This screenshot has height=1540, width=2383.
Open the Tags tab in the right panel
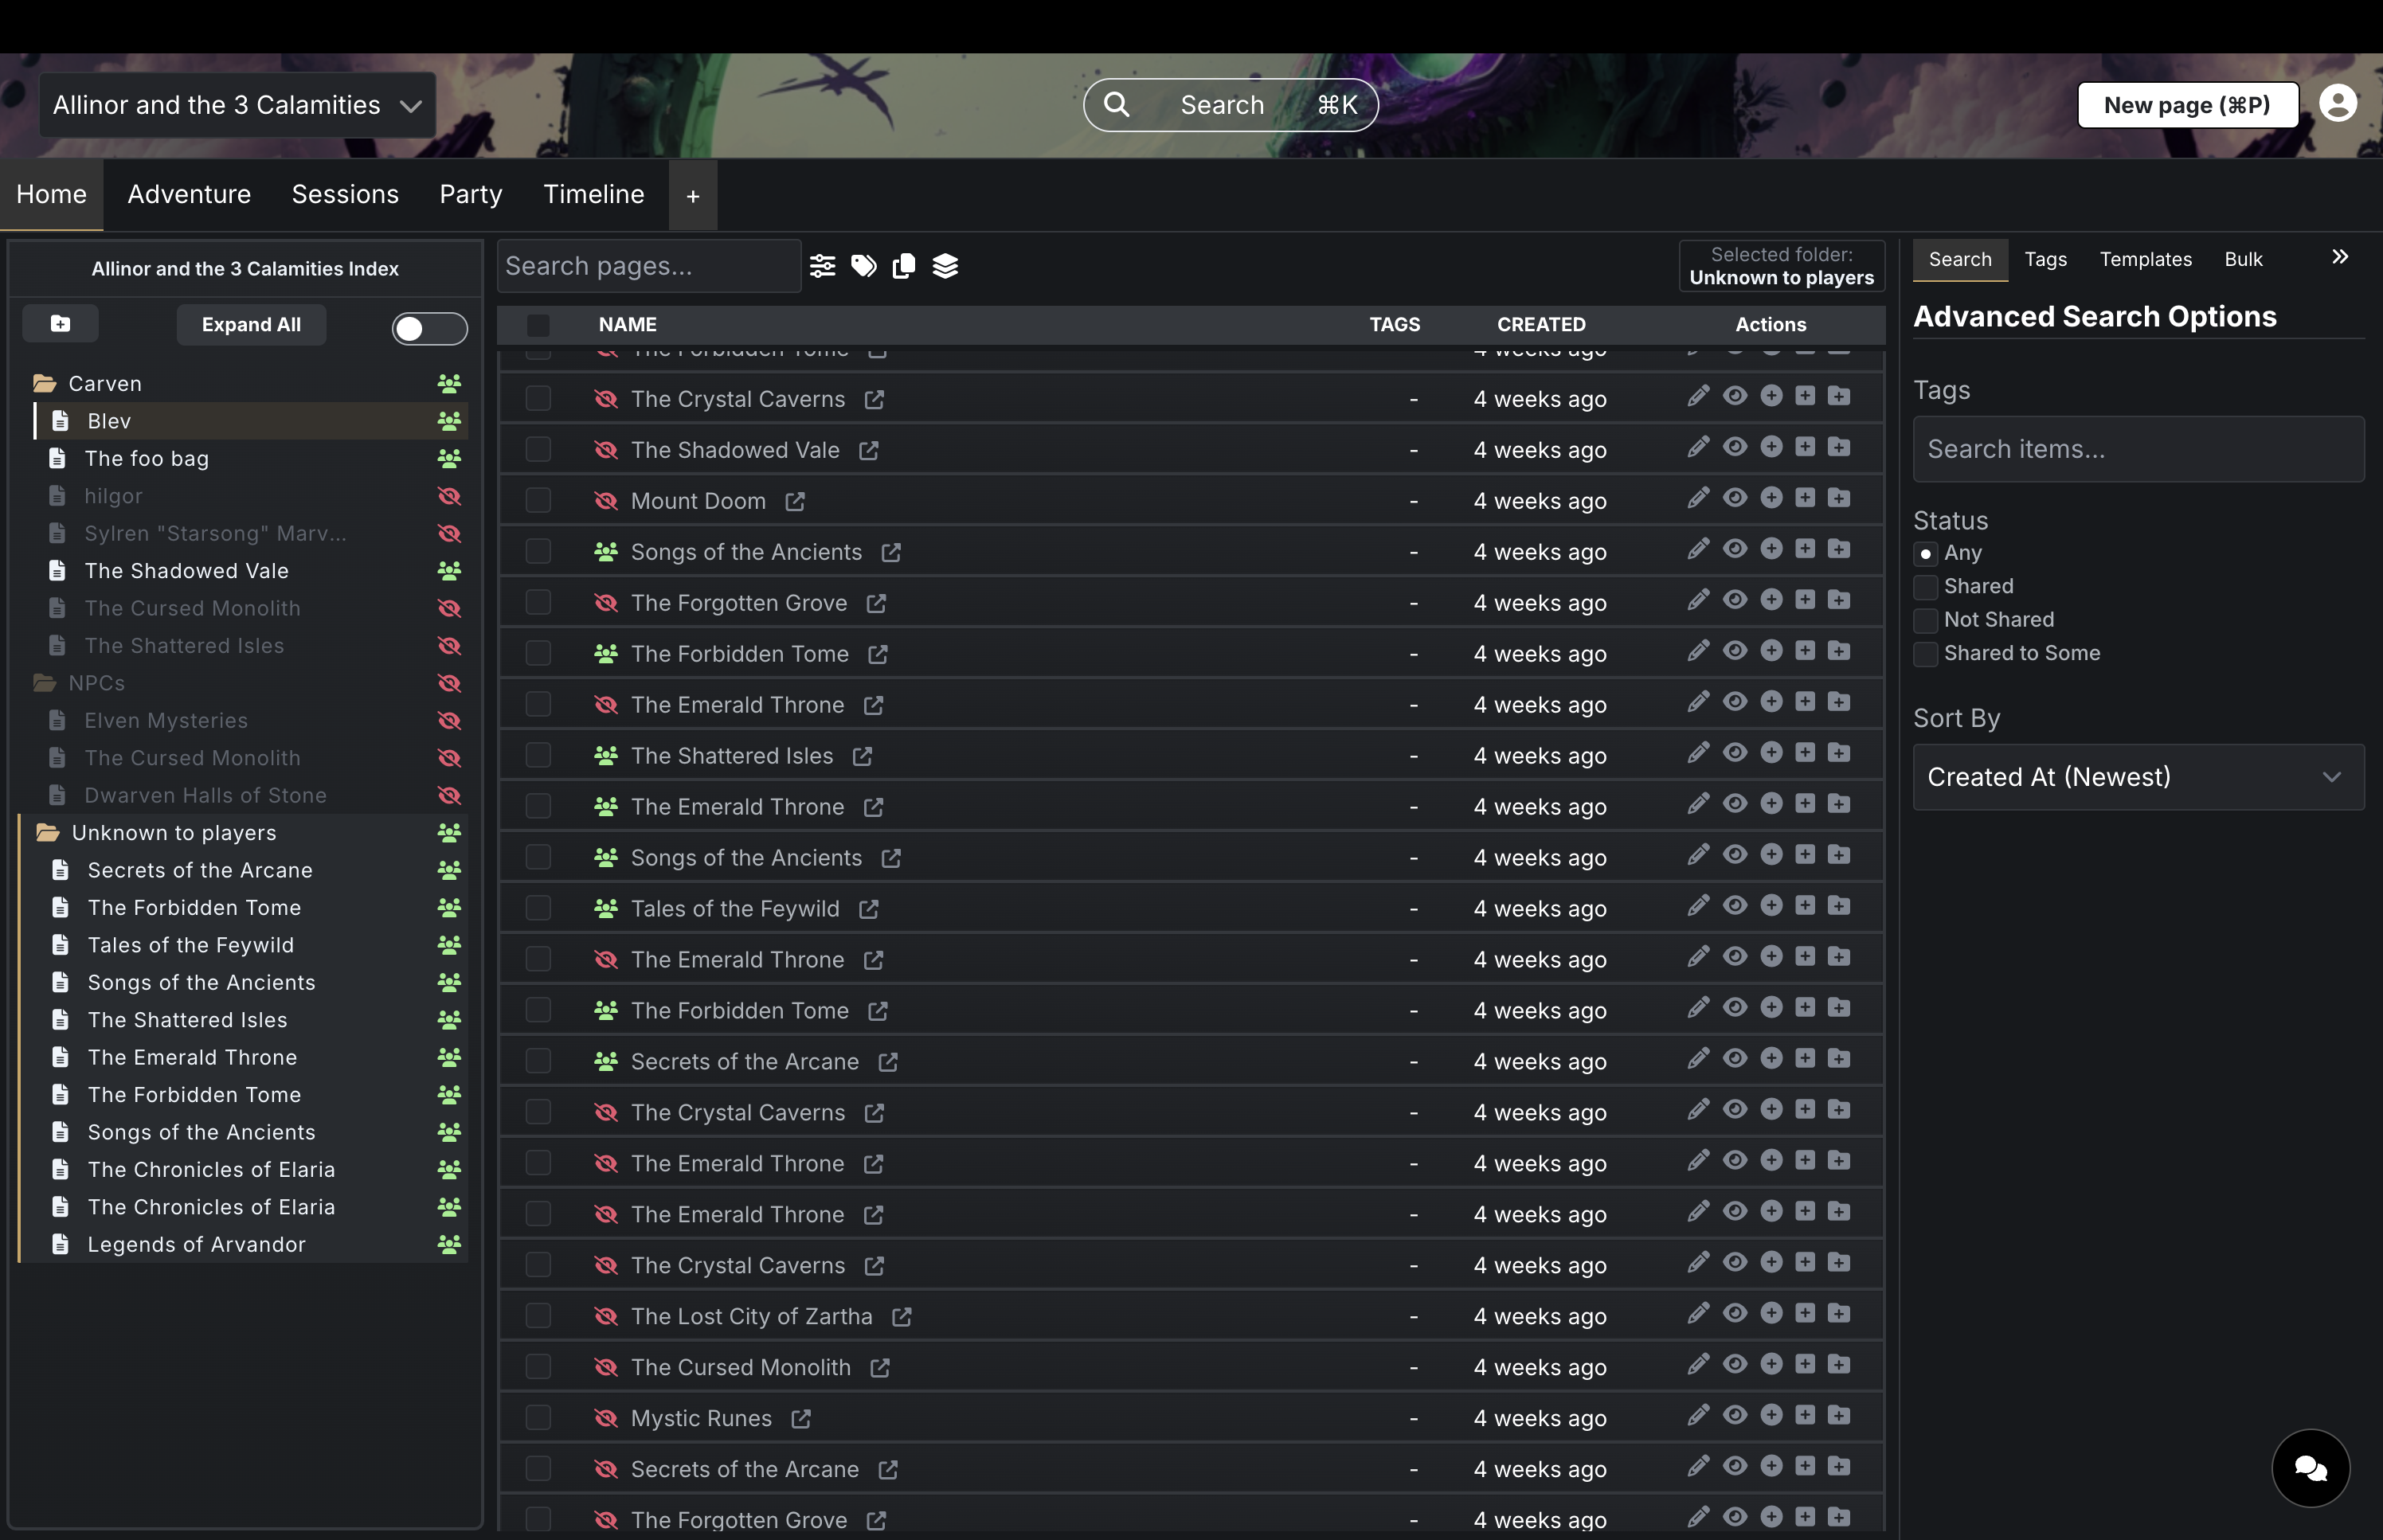click(x=2045, y=260)
